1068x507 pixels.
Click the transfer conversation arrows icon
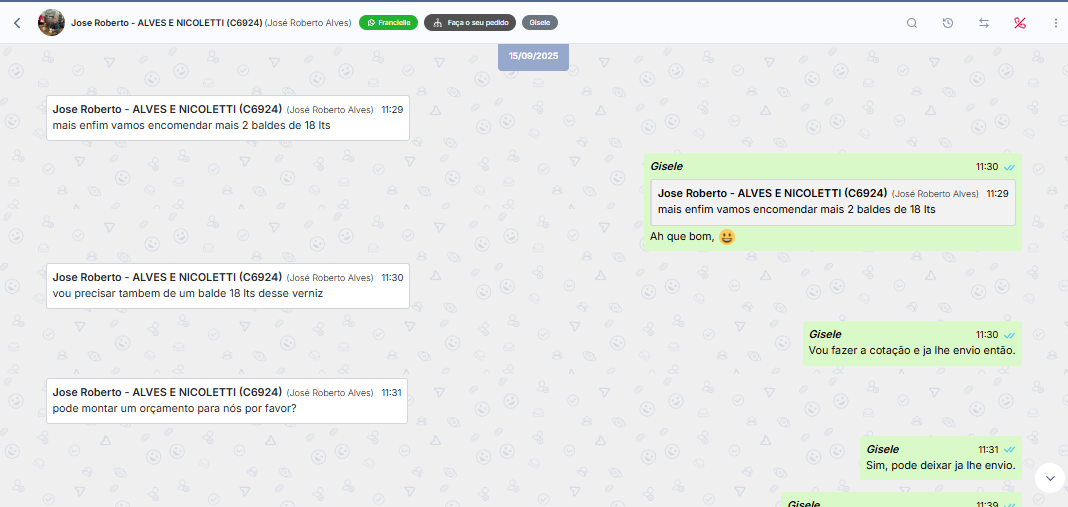984,23
